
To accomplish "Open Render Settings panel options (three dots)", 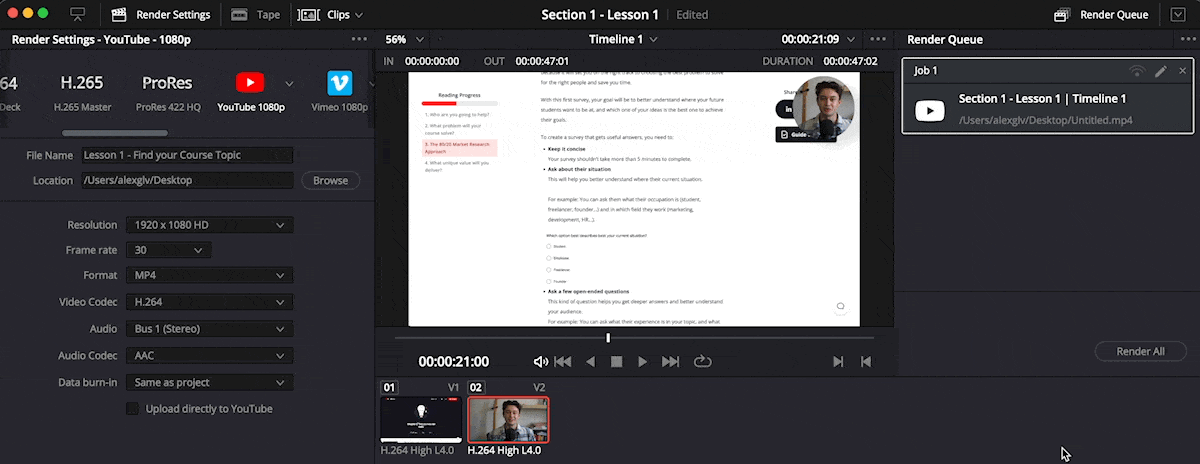I will (360, 39).
